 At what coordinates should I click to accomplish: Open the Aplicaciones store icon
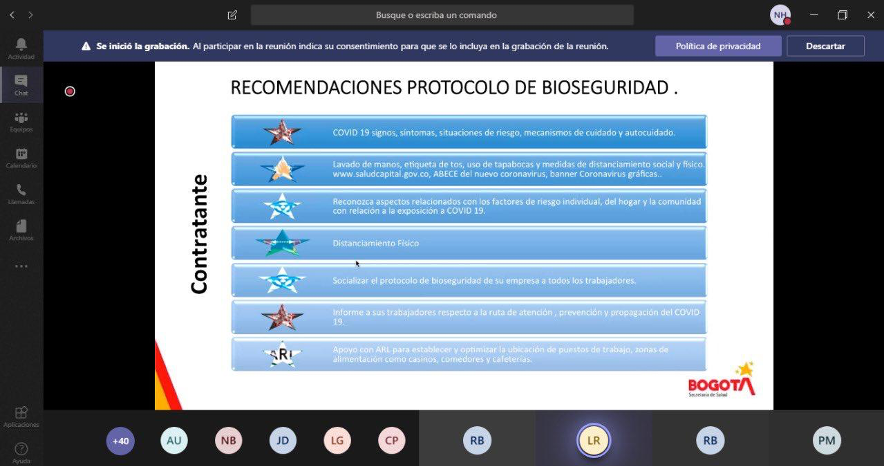21,416
